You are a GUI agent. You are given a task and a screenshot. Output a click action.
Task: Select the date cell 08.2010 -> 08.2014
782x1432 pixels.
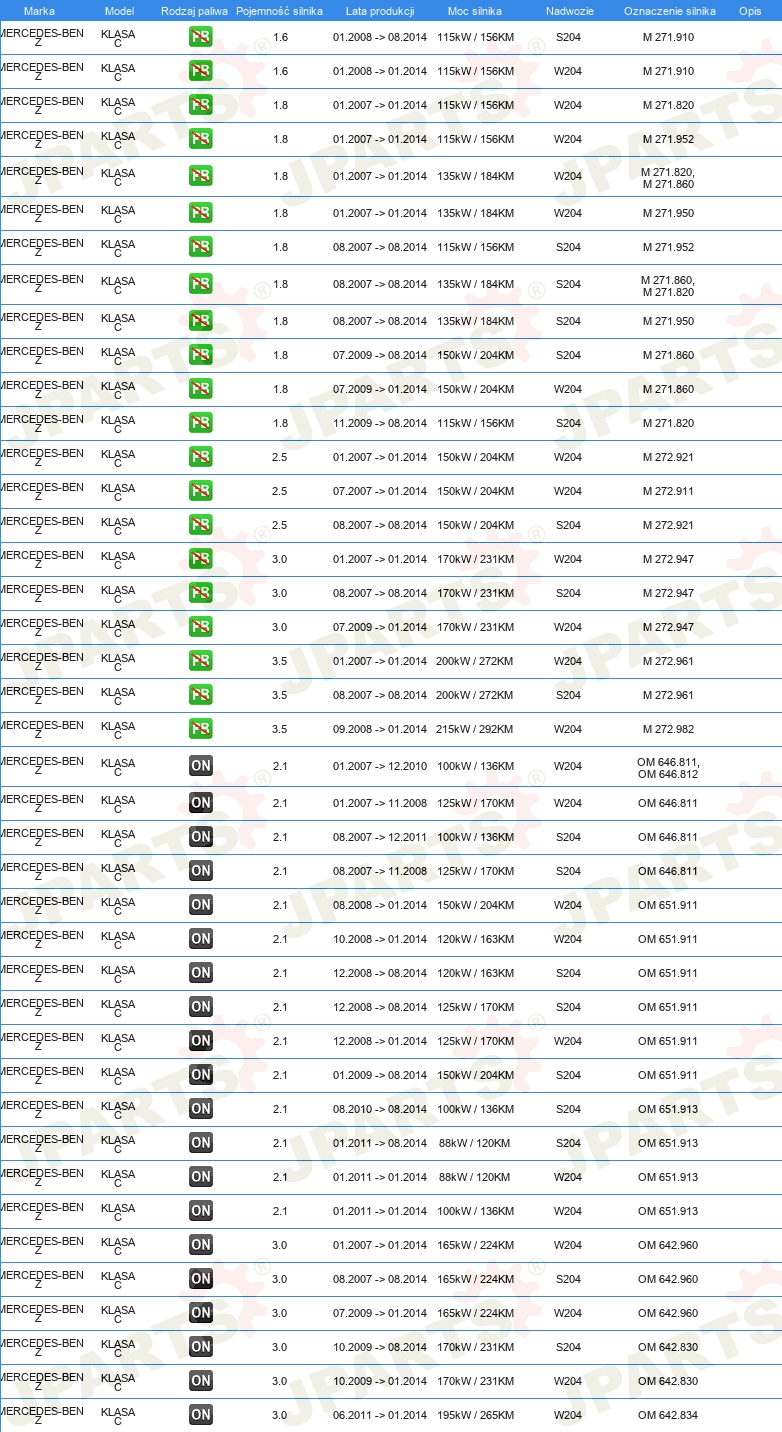(380, 1109)
